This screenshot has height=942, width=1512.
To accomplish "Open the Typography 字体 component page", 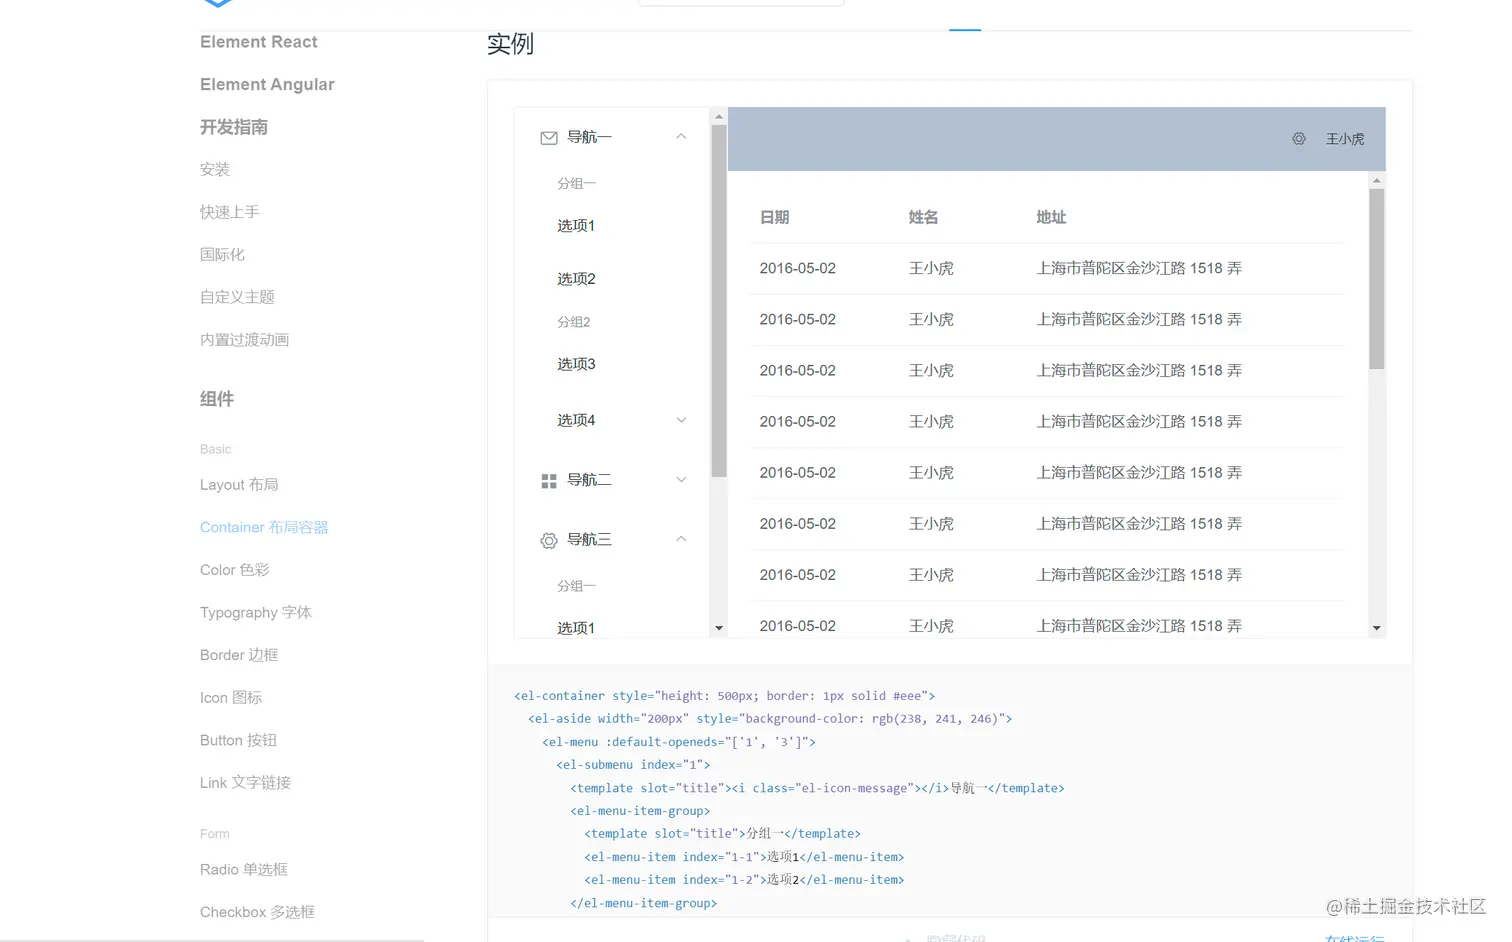I will [x=256, y=613].
